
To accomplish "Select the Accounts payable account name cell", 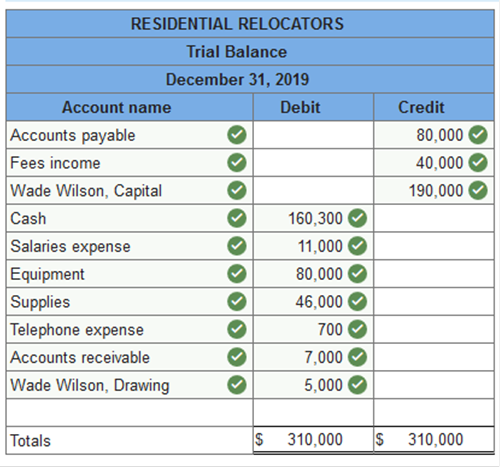I will point(130,135).
